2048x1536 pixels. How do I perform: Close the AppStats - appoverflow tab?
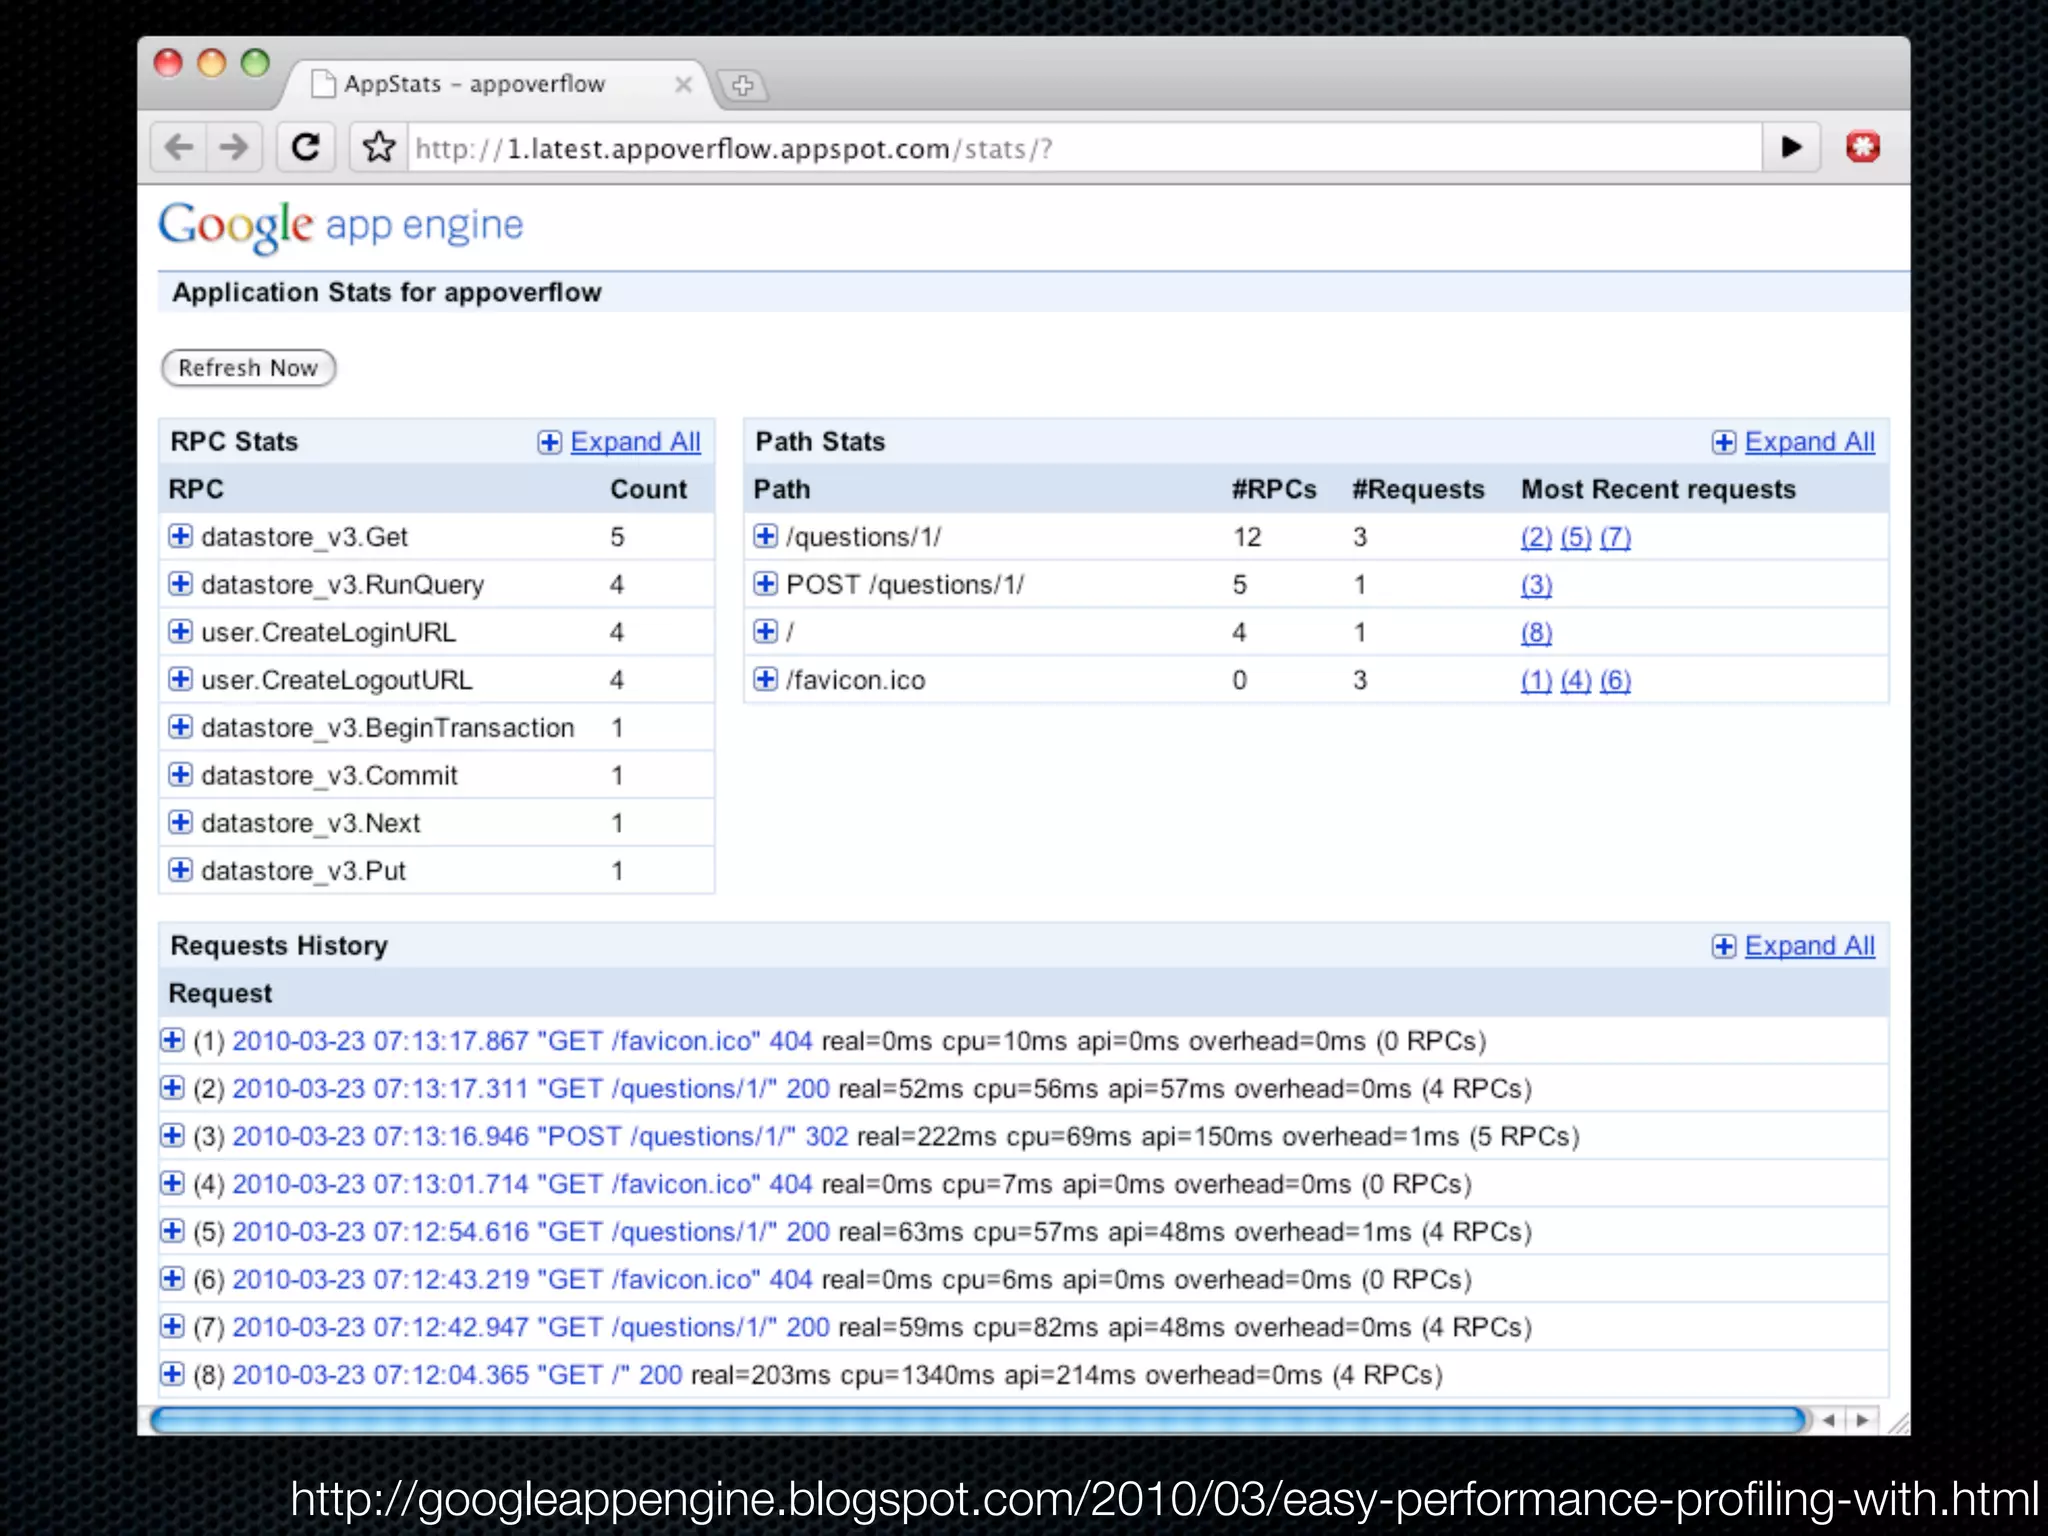[x=683, y=85]
